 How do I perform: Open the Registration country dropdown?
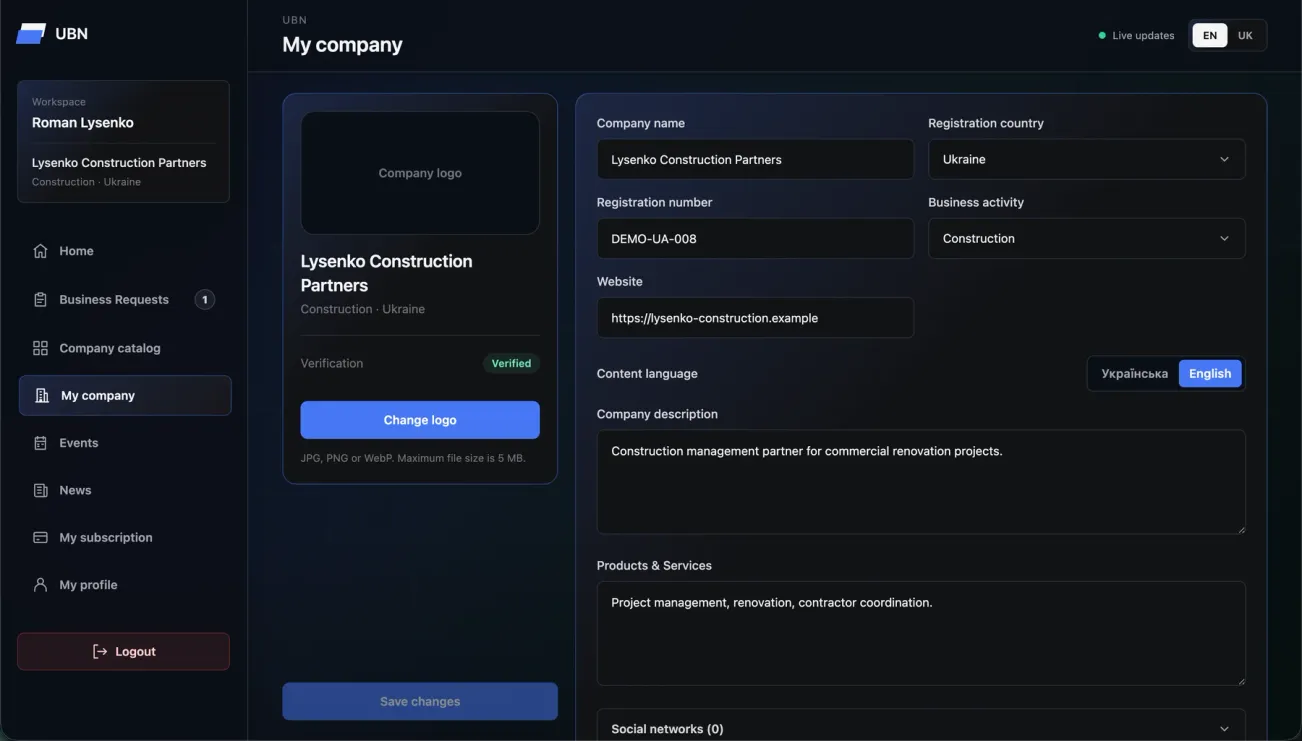click(1086, 159)
